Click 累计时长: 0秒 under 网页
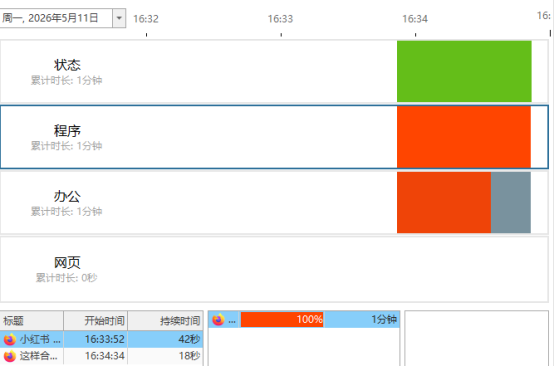The image size is (554, 366). [66, 278]
